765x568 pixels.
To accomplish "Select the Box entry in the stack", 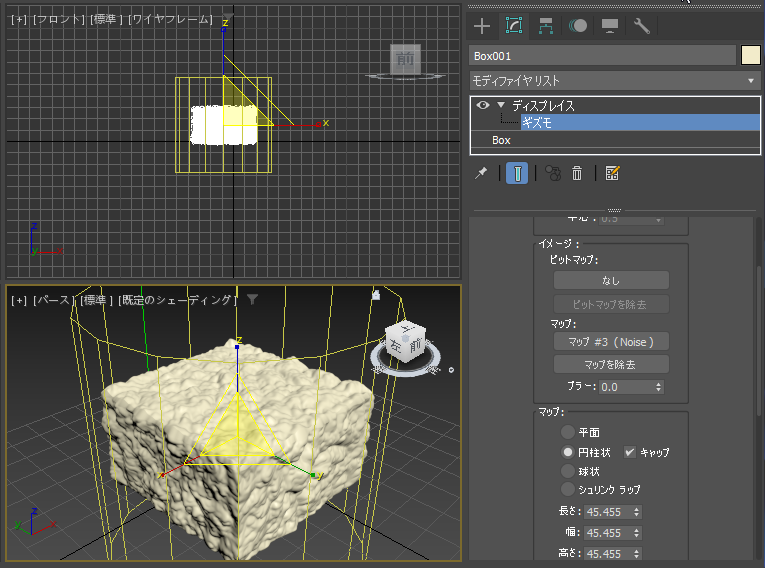I will tap(615, 140).
